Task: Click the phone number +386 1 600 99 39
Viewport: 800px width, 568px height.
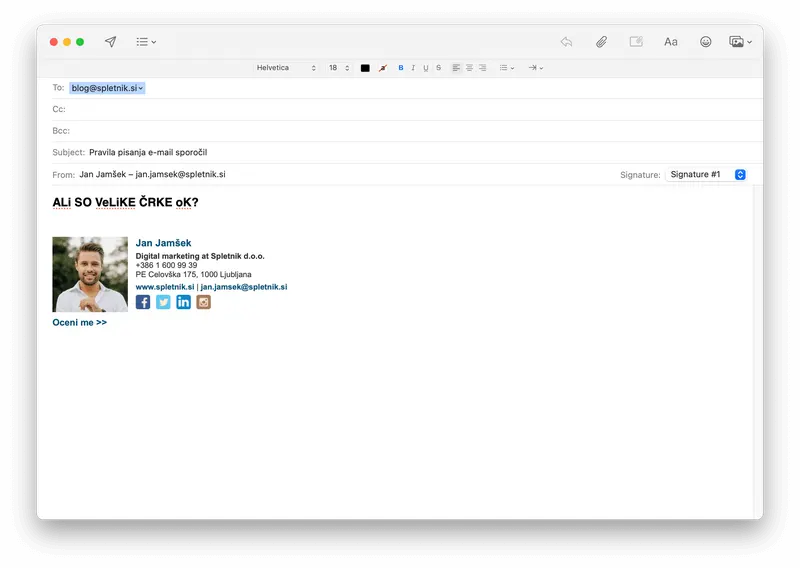Action: (166, 265)
